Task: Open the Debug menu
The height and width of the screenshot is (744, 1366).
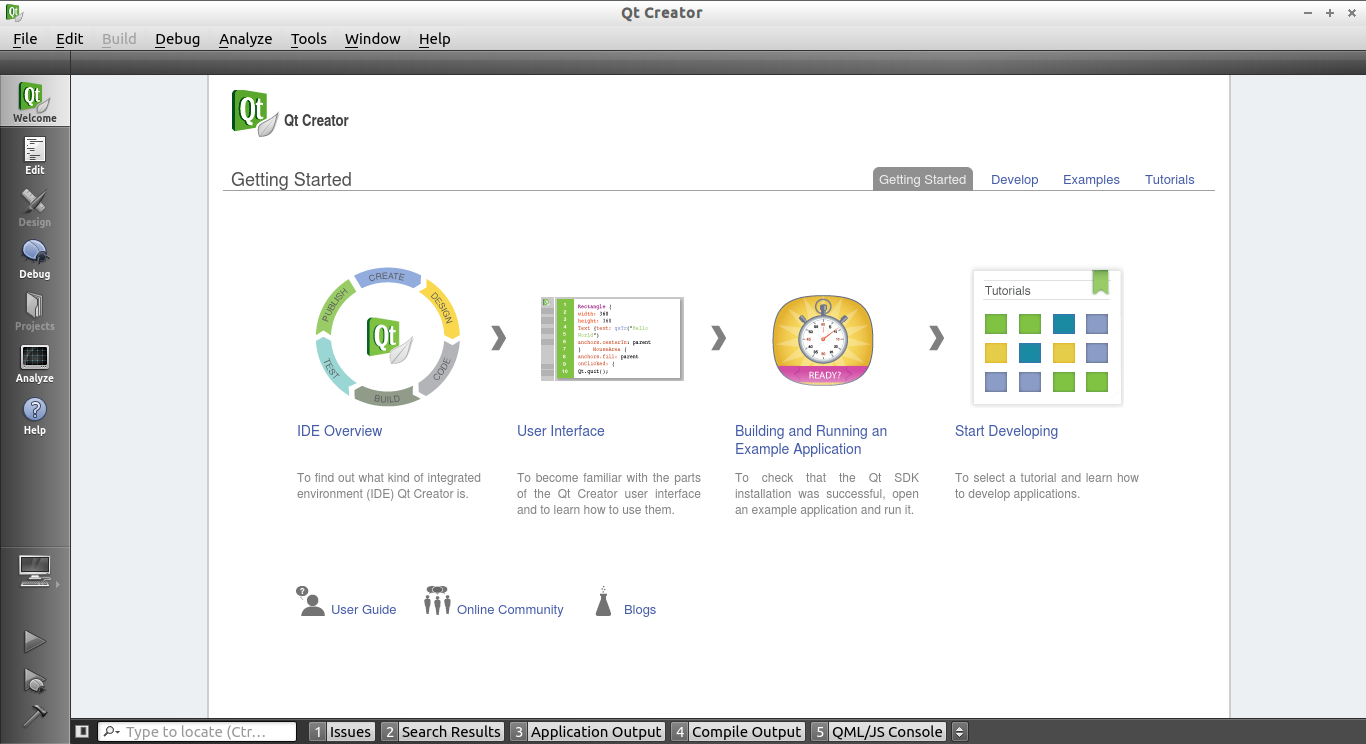Action: tap(178, 39)
